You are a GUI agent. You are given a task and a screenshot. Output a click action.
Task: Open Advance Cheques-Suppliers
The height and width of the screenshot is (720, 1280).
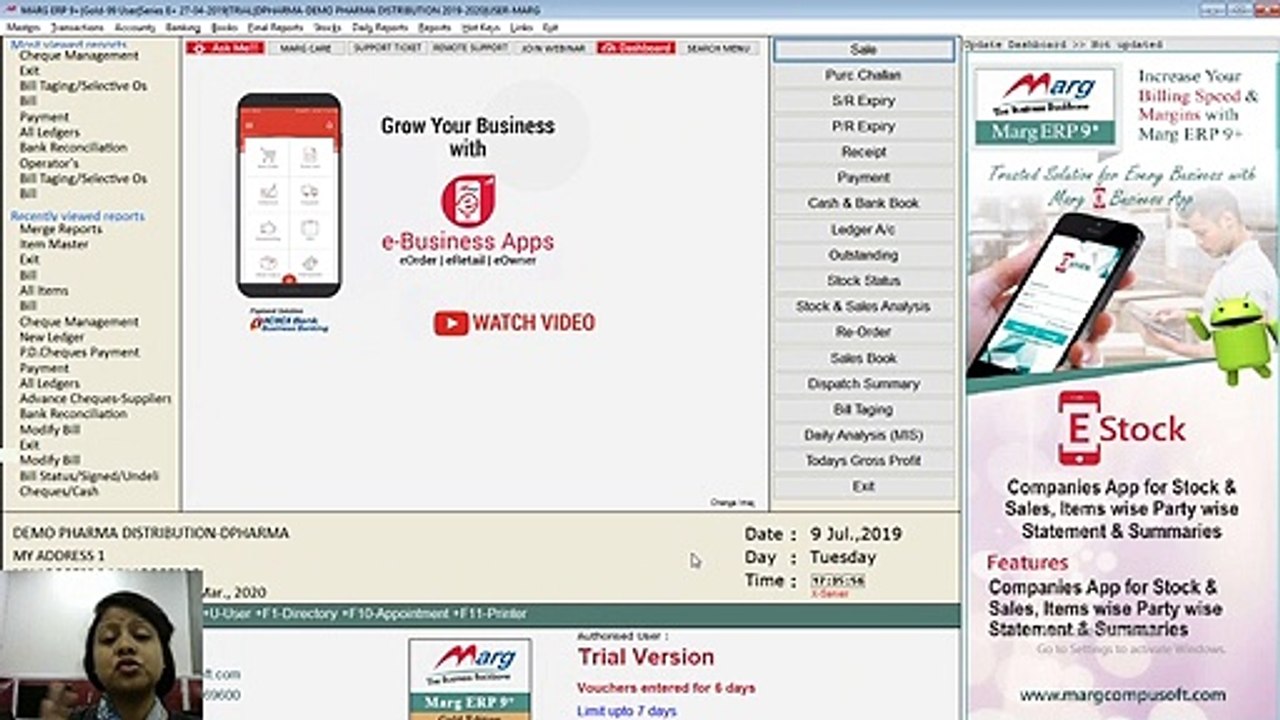click(x=96, y=398)
